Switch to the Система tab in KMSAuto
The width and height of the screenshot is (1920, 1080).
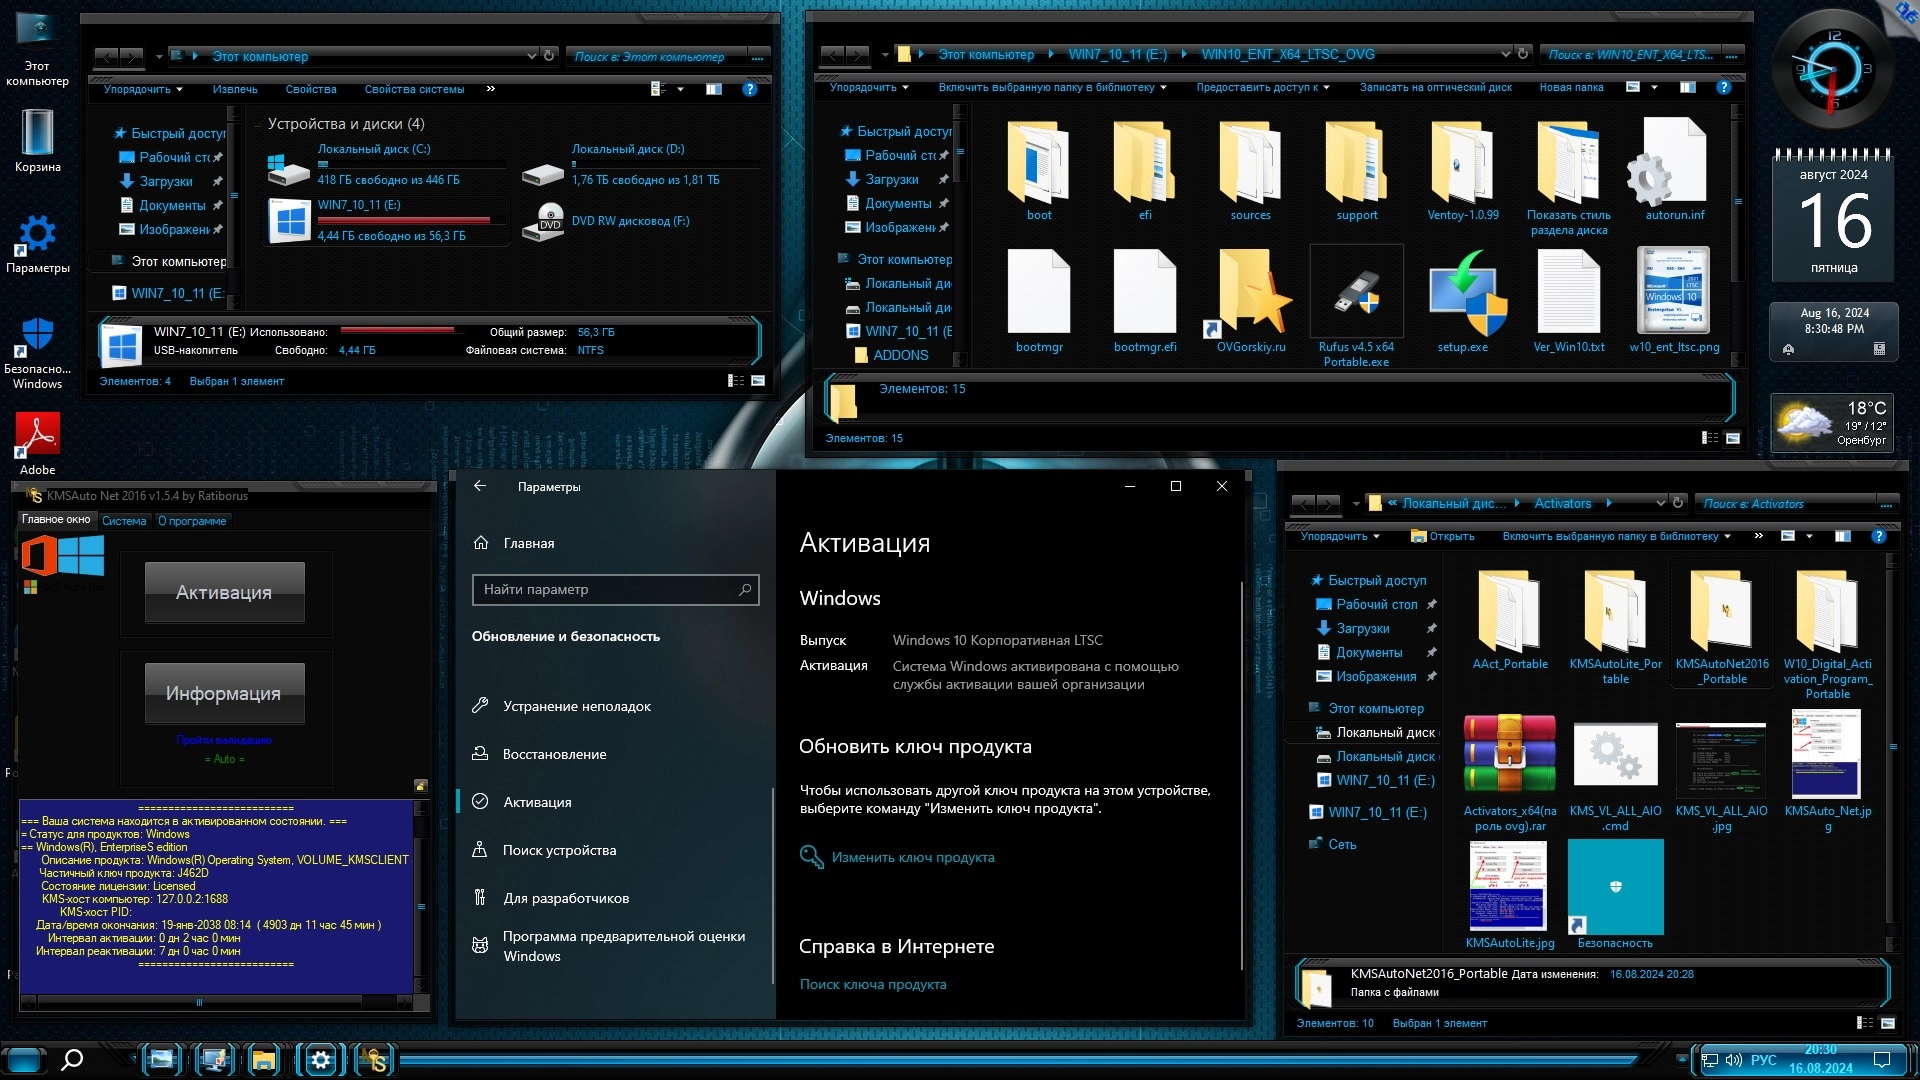(x=124, y=521)
